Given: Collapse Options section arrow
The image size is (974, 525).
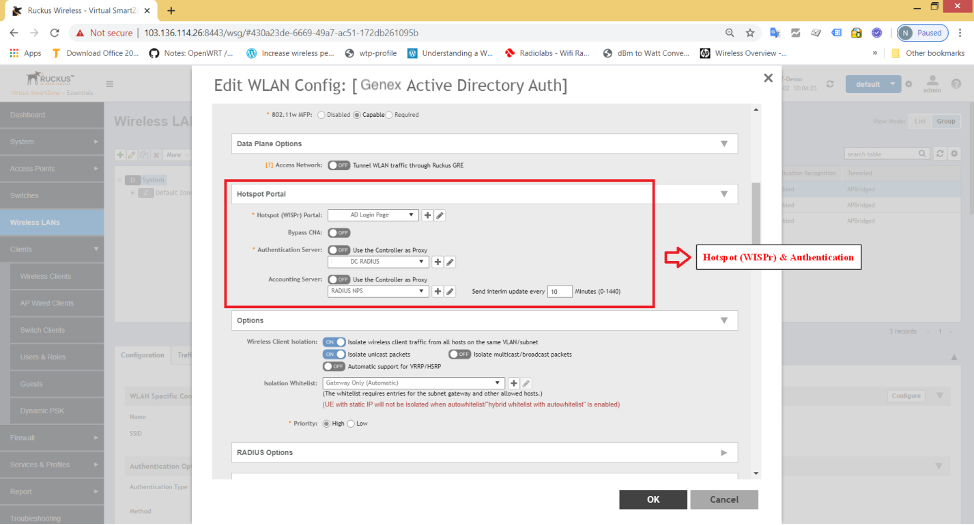Looking at the screenshot, I should [724, 321].
